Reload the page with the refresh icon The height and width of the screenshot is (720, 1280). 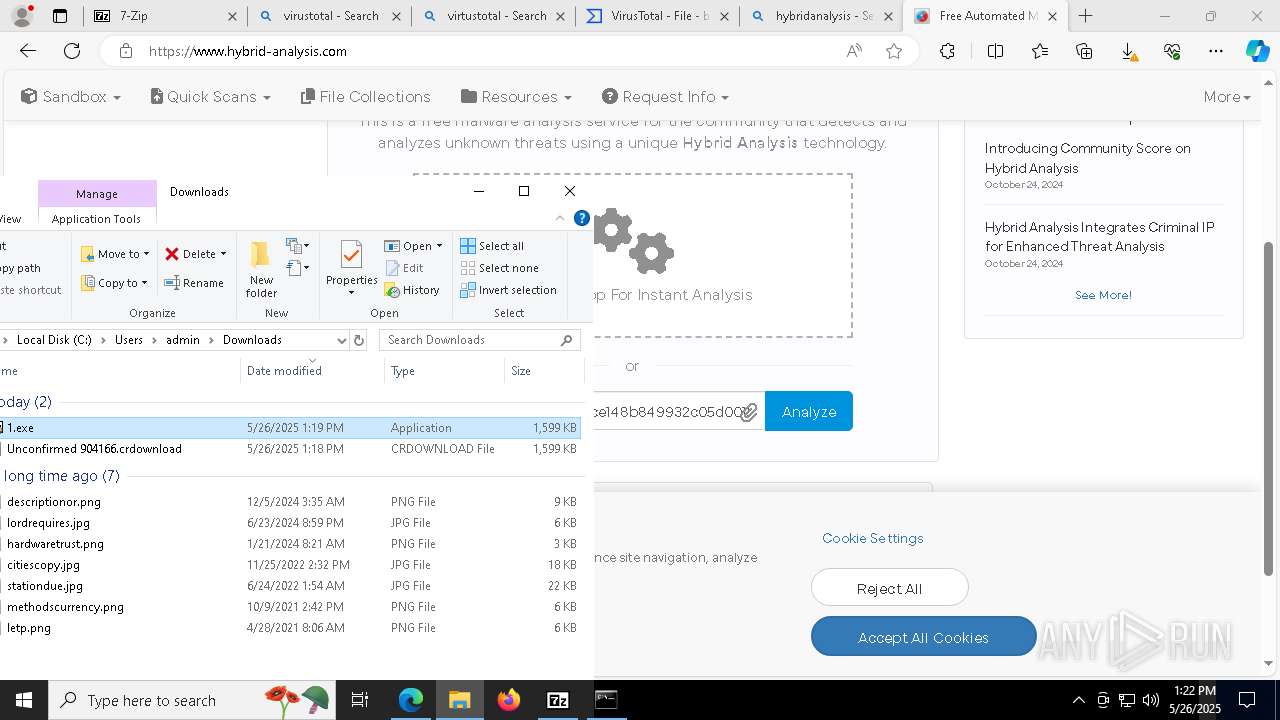(x=72, y=51)
